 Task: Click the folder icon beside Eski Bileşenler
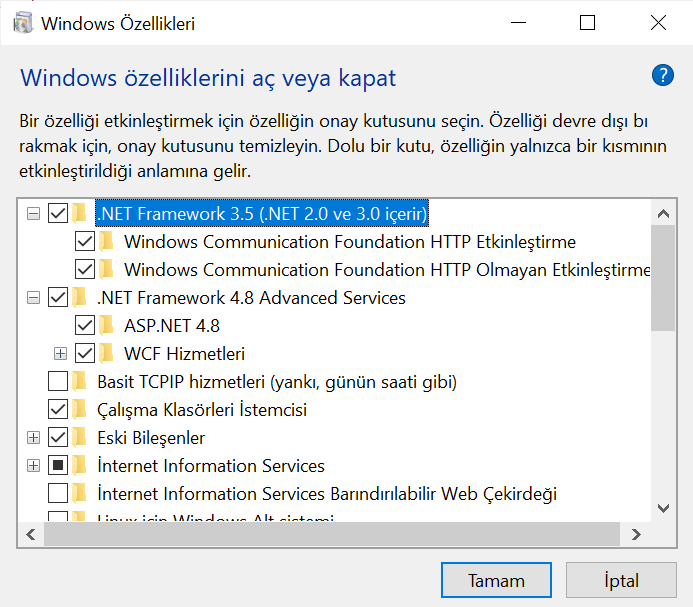pos(80,438)
